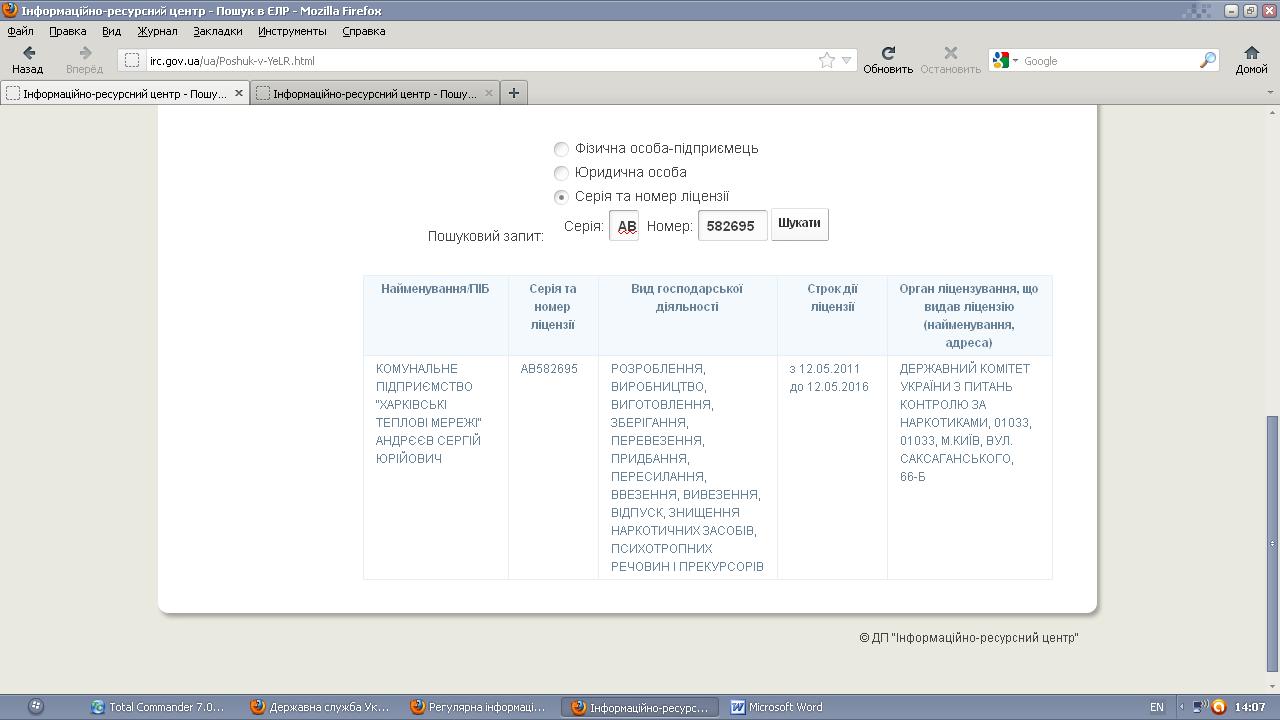1280x720 pixels.
Task: Click the Home (Домой) icon
Action: coord(1251,54)
